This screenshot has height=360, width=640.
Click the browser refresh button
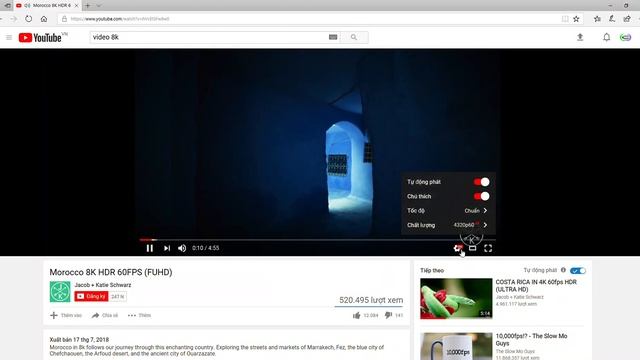pyautogui.click(x=28, y=19)
